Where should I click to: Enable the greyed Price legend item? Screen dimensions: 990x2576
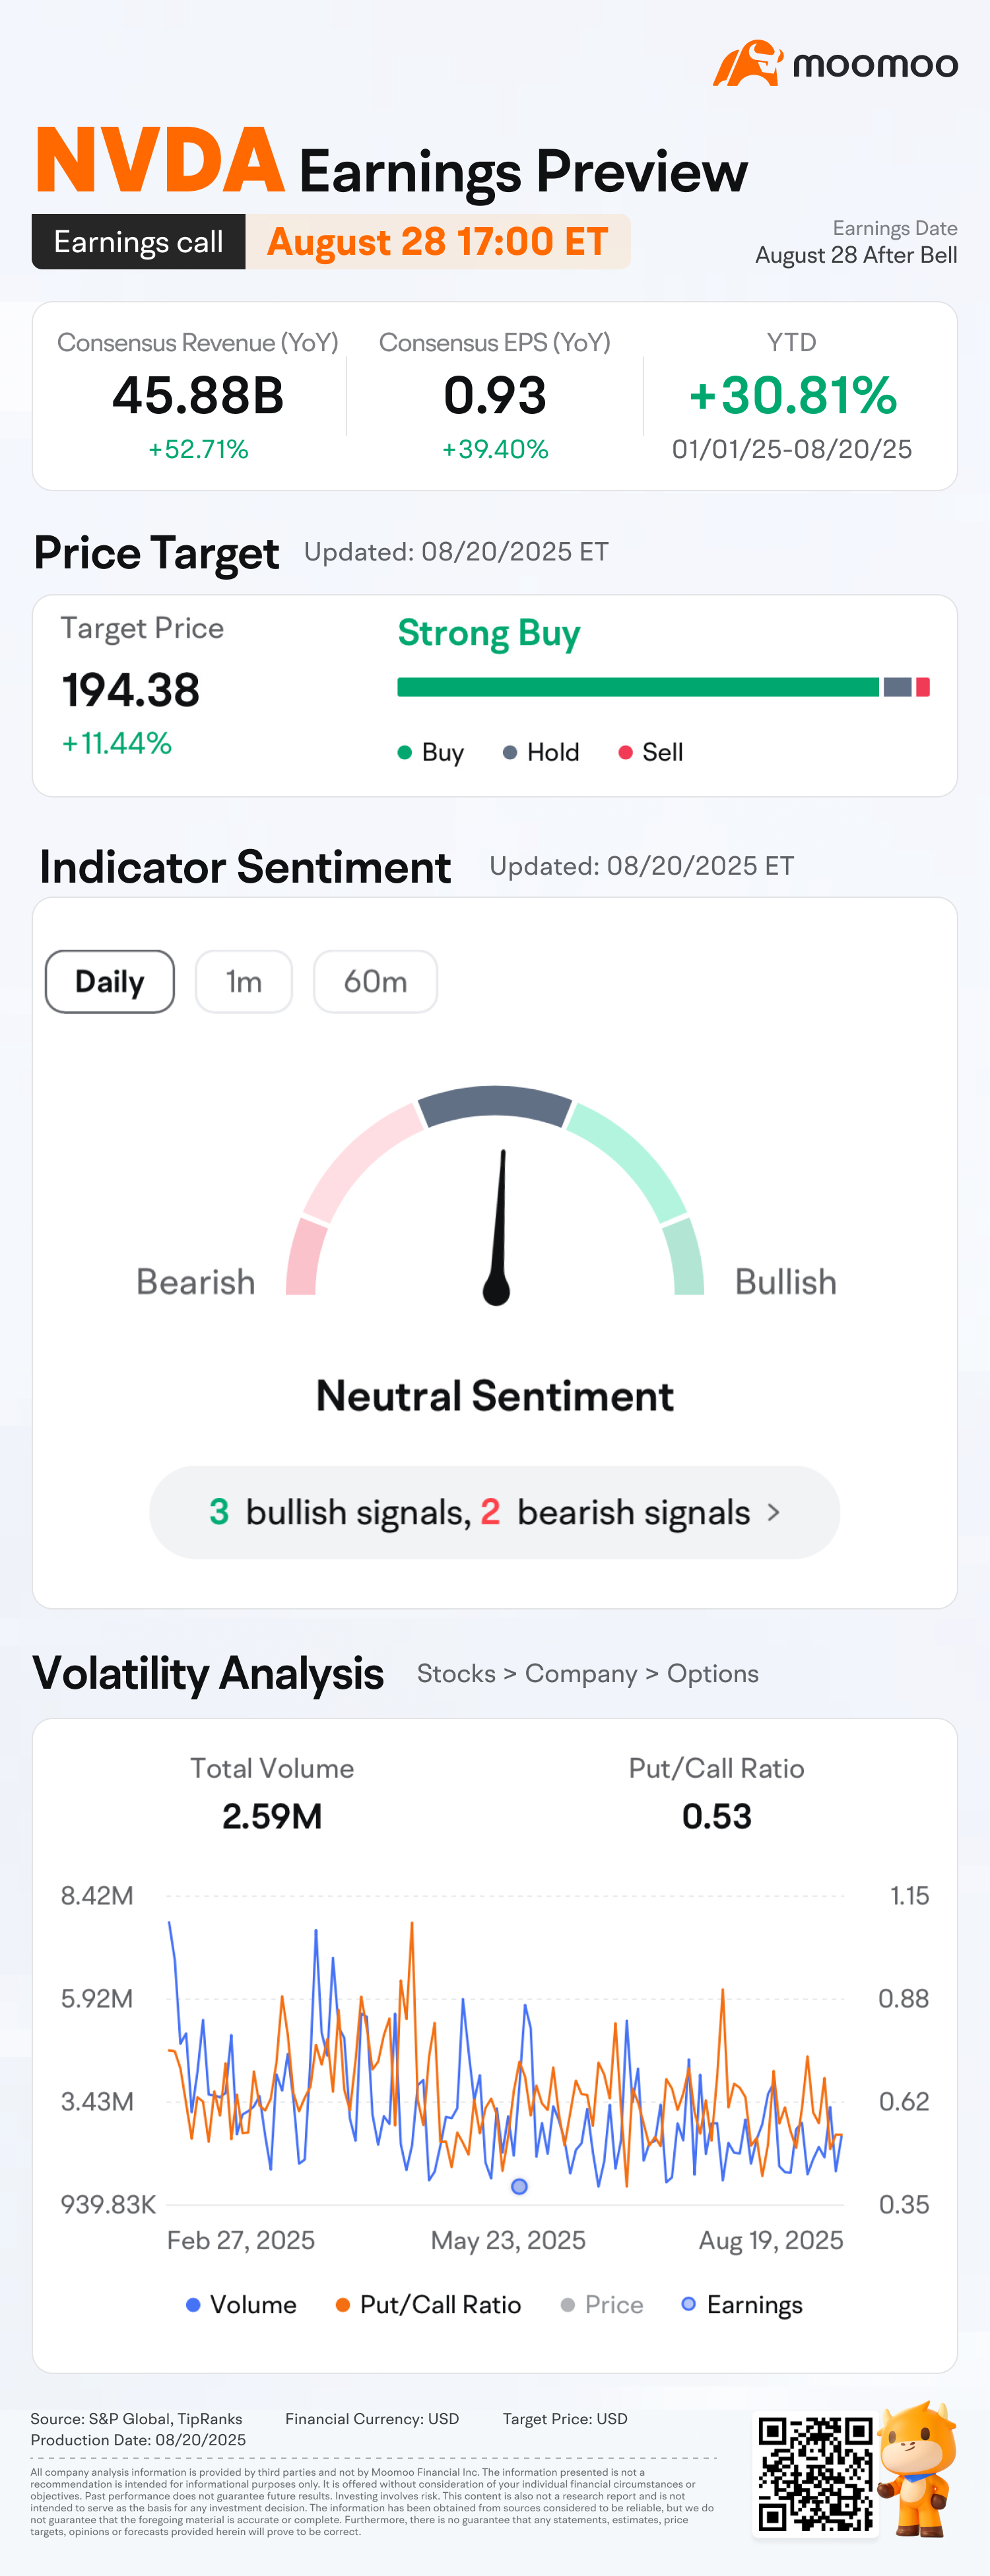[x=602, y=2304]
